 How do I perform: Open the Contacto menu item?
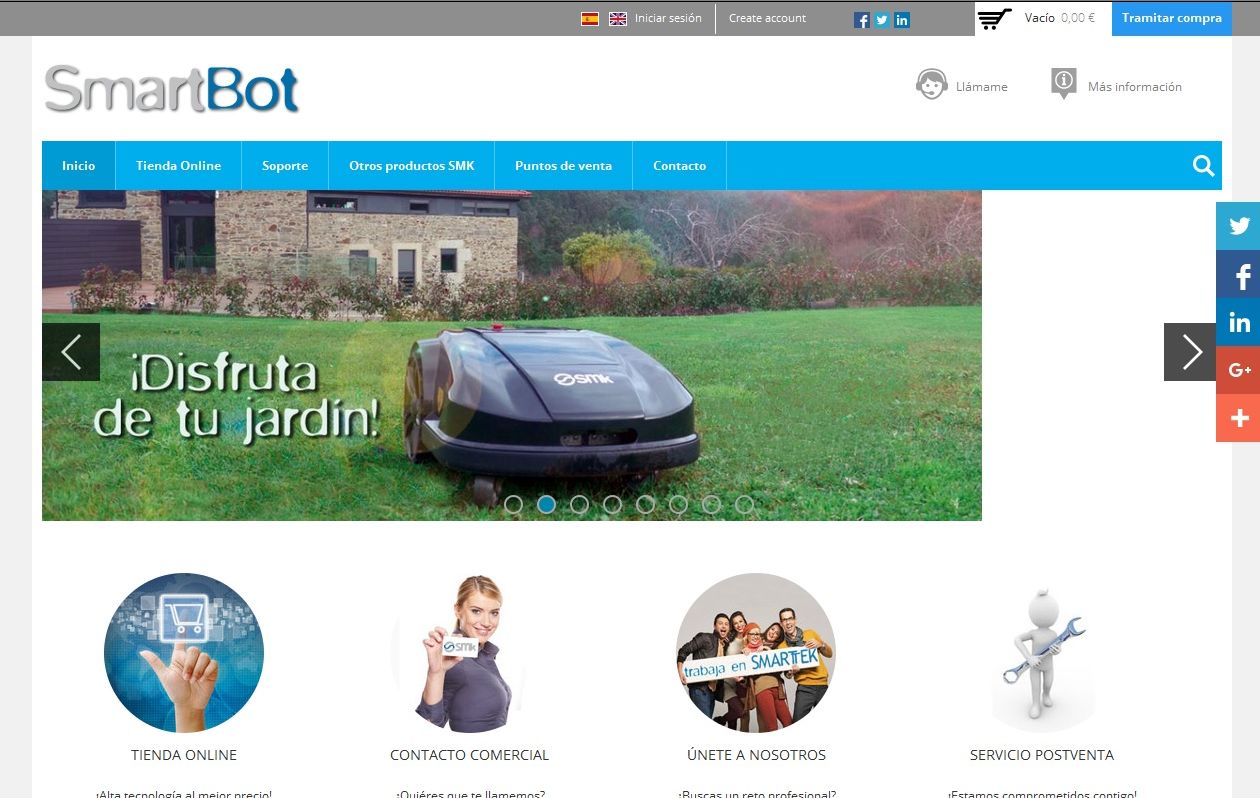[680, 166]
